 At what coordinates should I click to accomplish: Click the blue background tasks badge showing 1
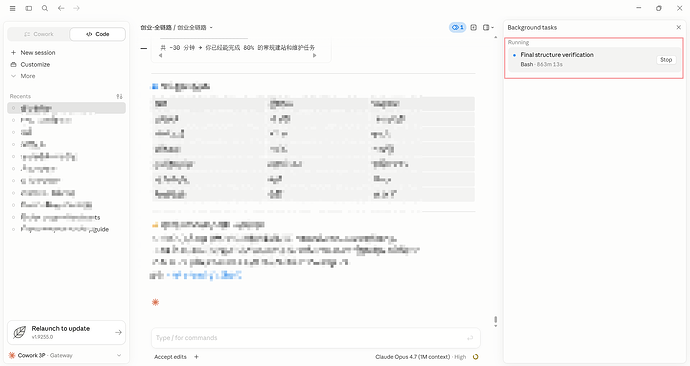point(458,27)
